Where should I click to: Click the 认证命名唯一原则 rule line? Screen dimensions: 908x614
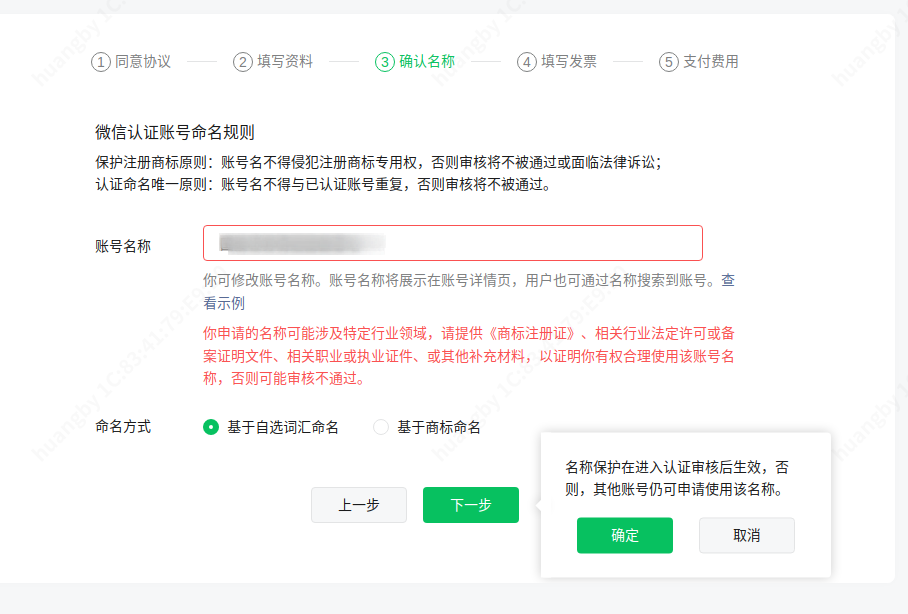(323, 185)
